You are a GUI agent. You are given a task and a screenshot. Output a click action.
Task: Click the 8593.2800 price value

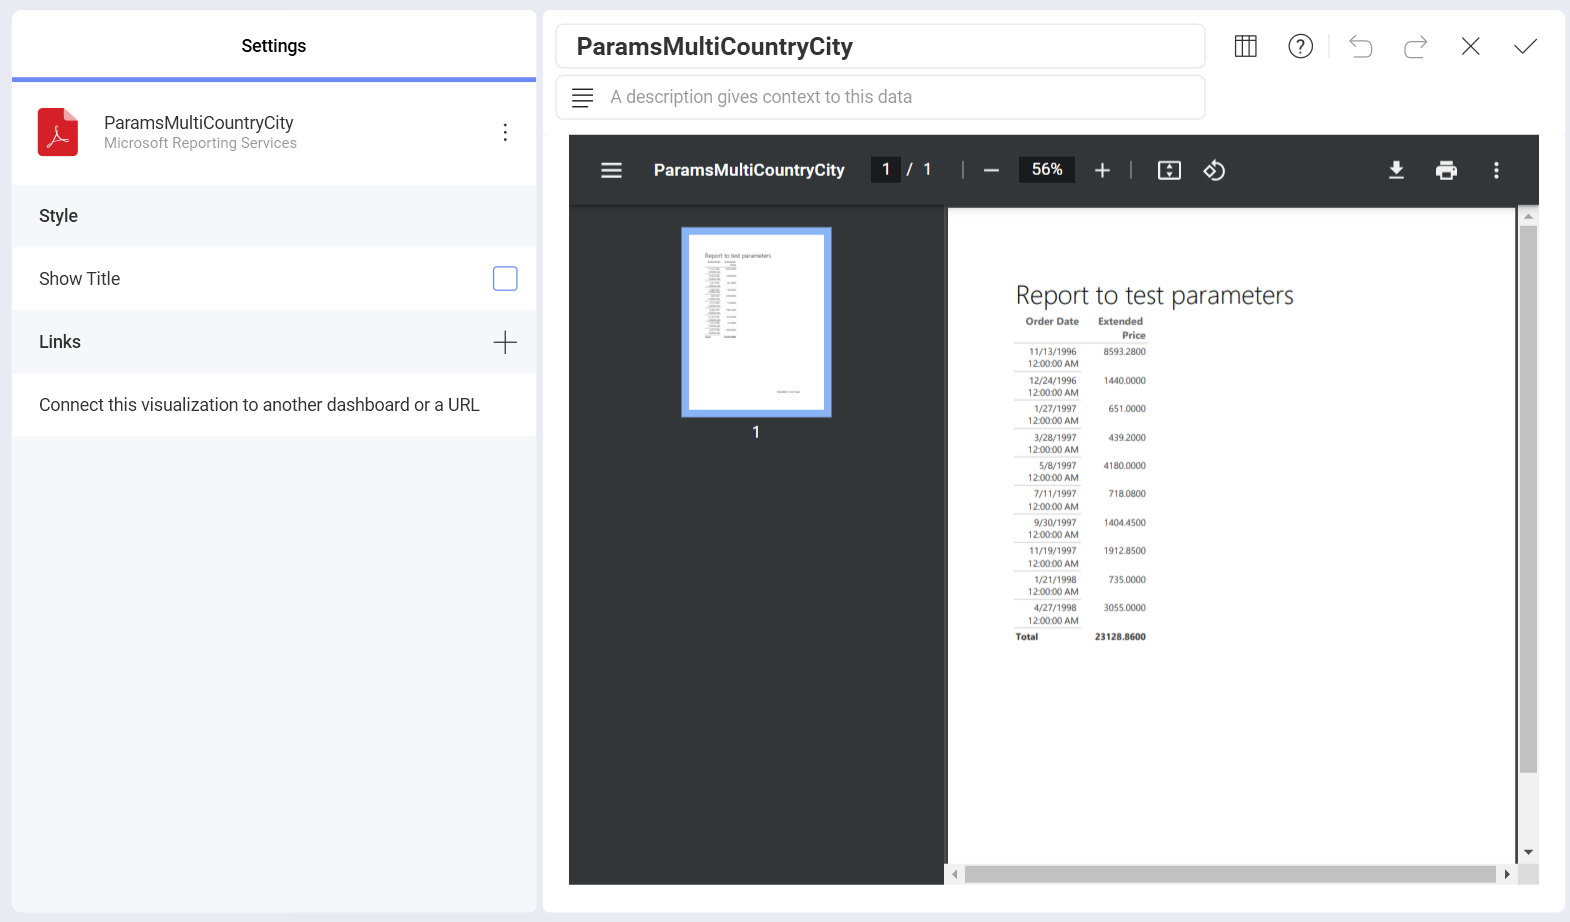(x=1124, y=352)
